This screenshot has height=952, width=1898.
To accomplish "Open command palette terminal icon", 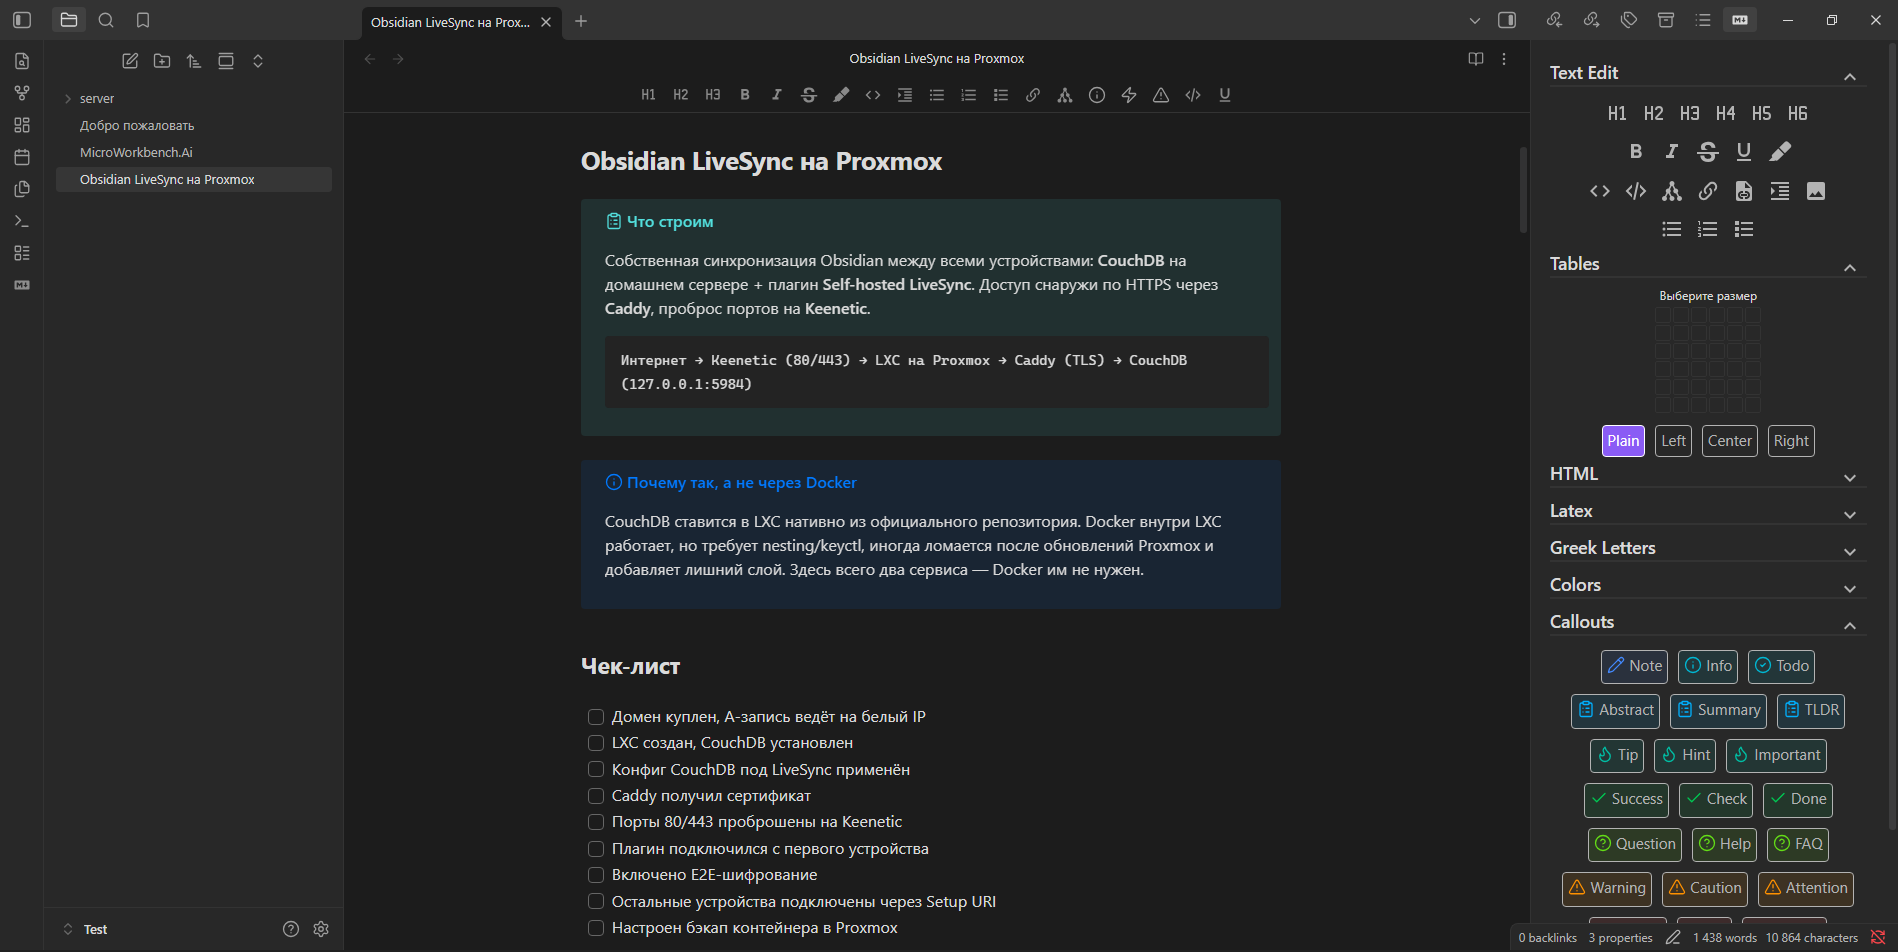I will coord(22,221).
